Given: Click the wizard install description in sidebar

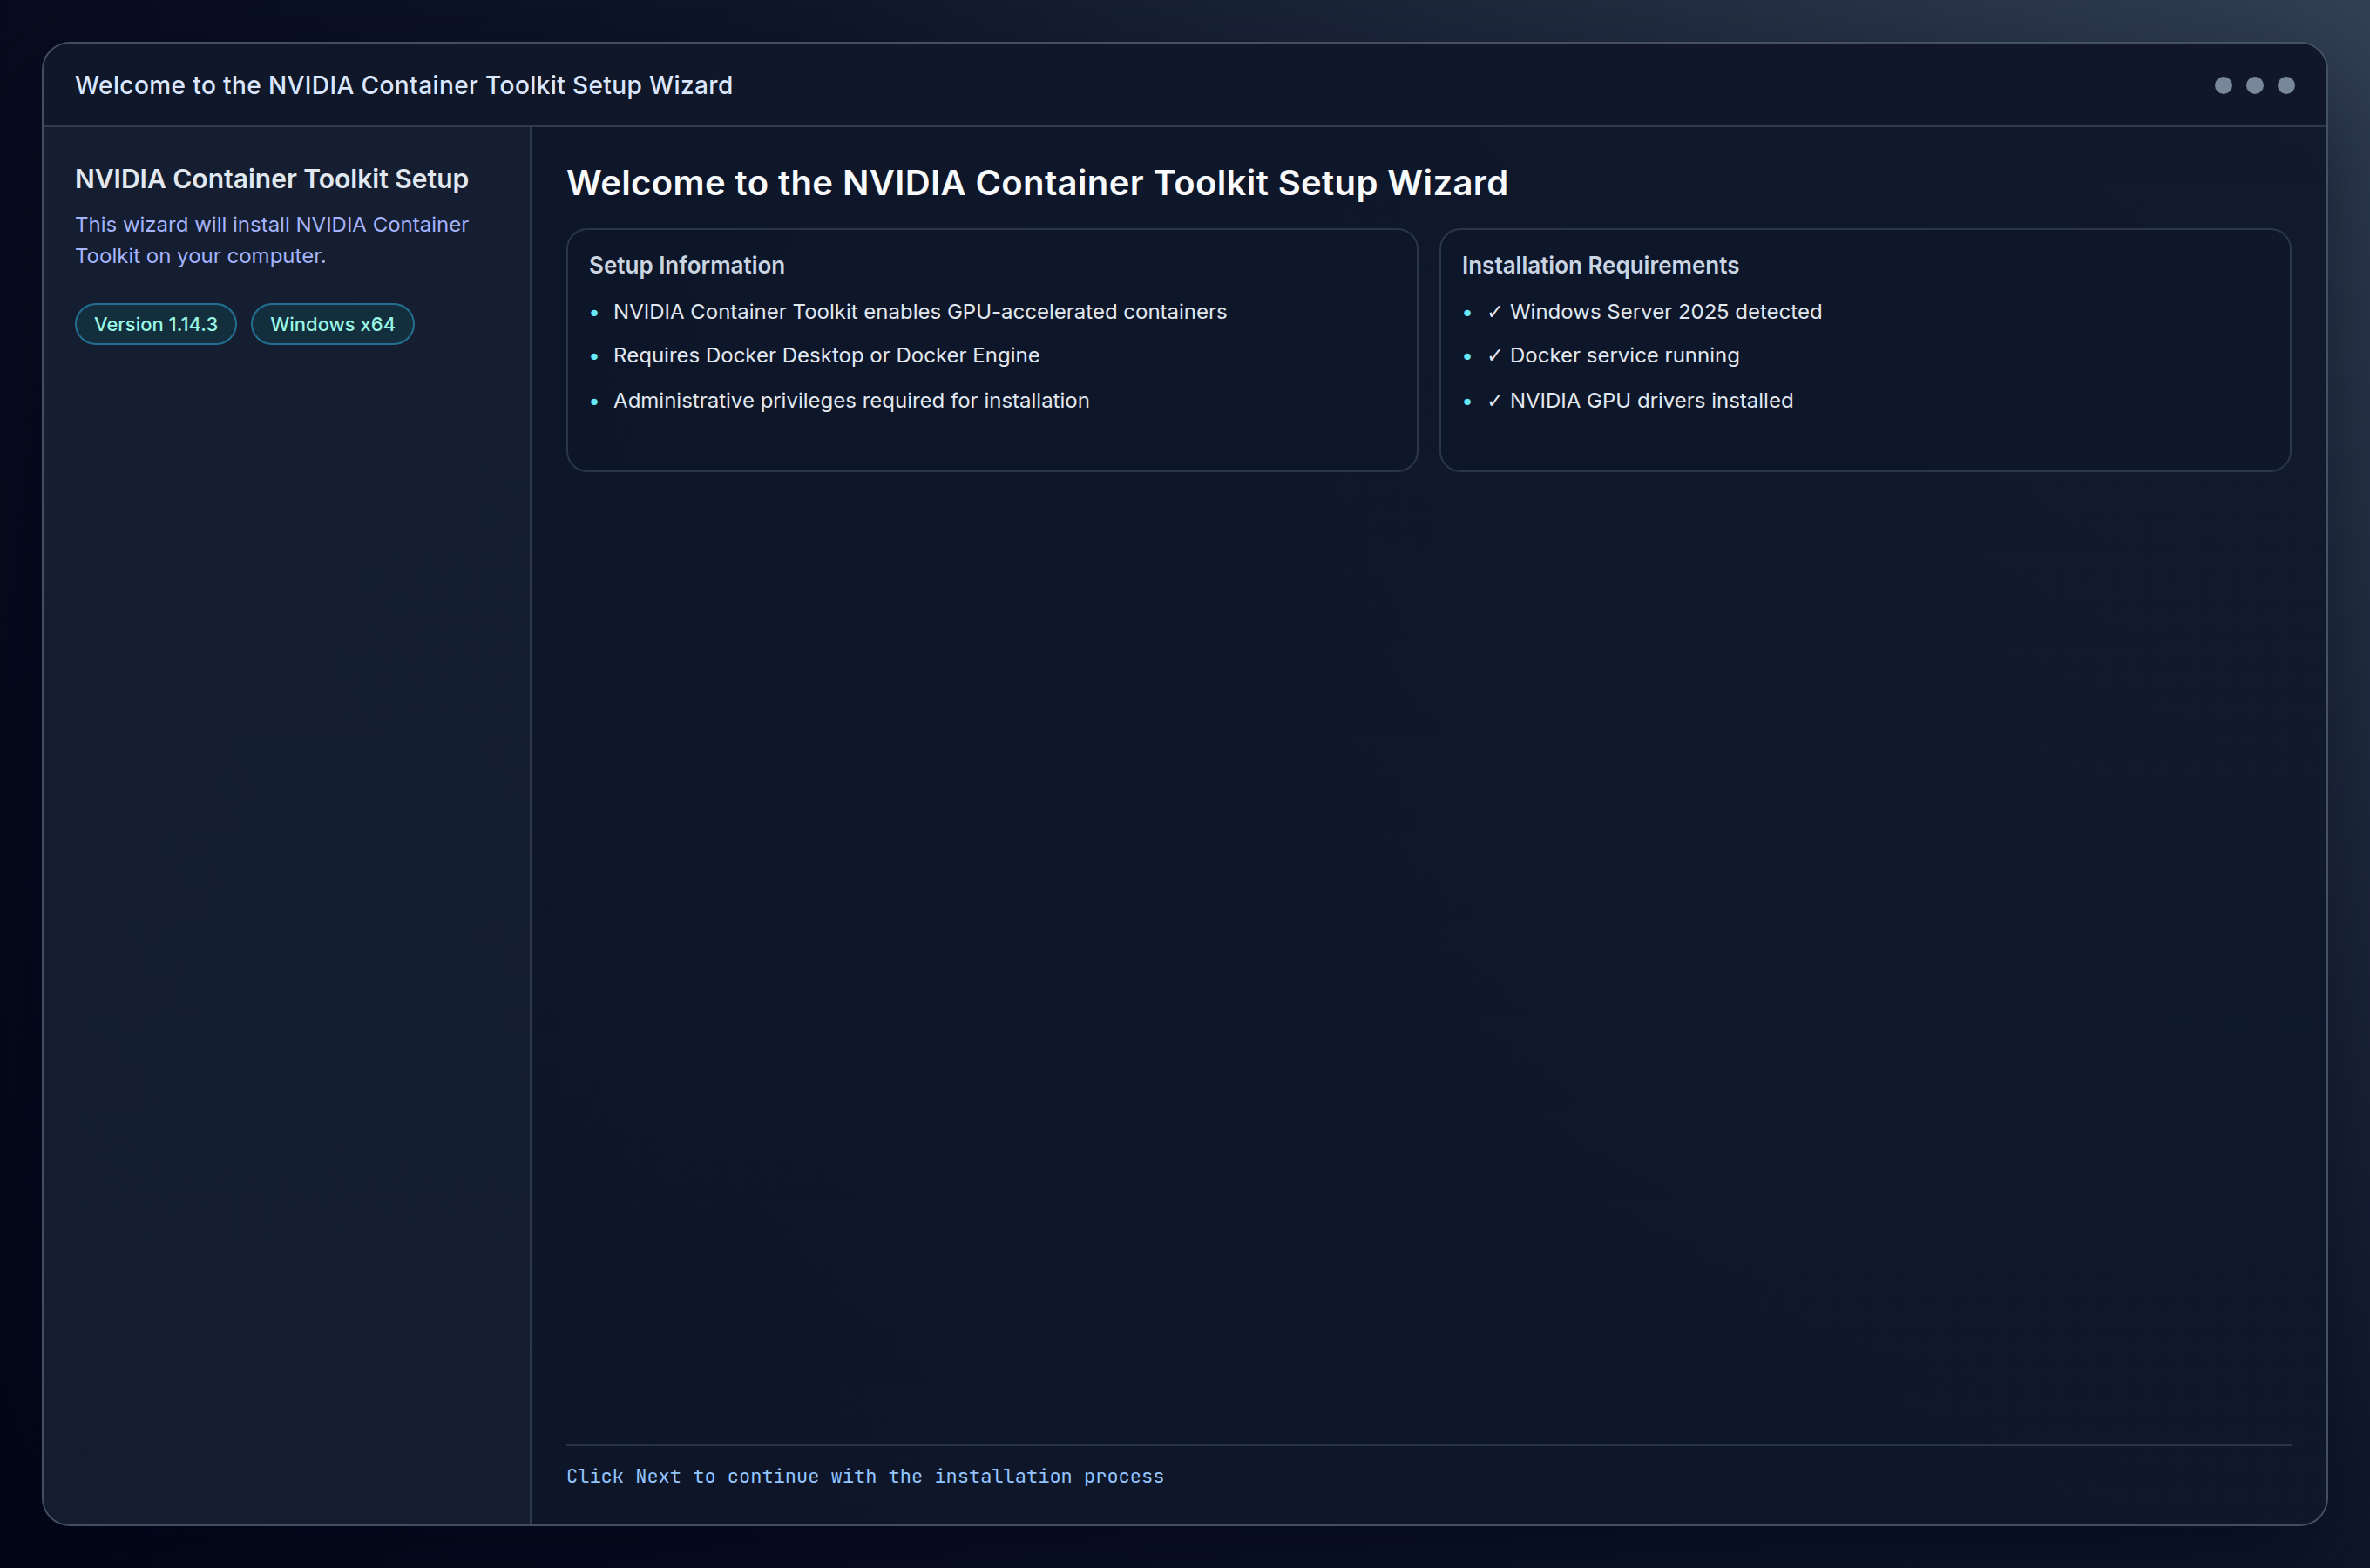Looking at the screenshot, I should pos(272,240).
